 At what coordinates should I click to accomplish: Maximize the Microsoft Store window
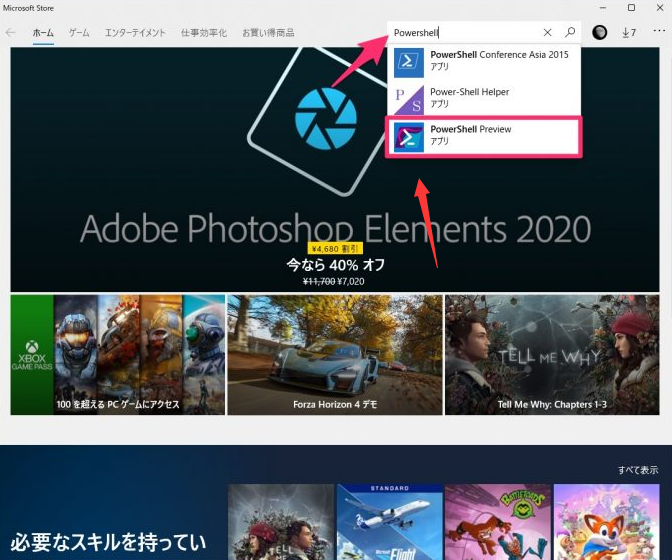(x=631, y=8)
